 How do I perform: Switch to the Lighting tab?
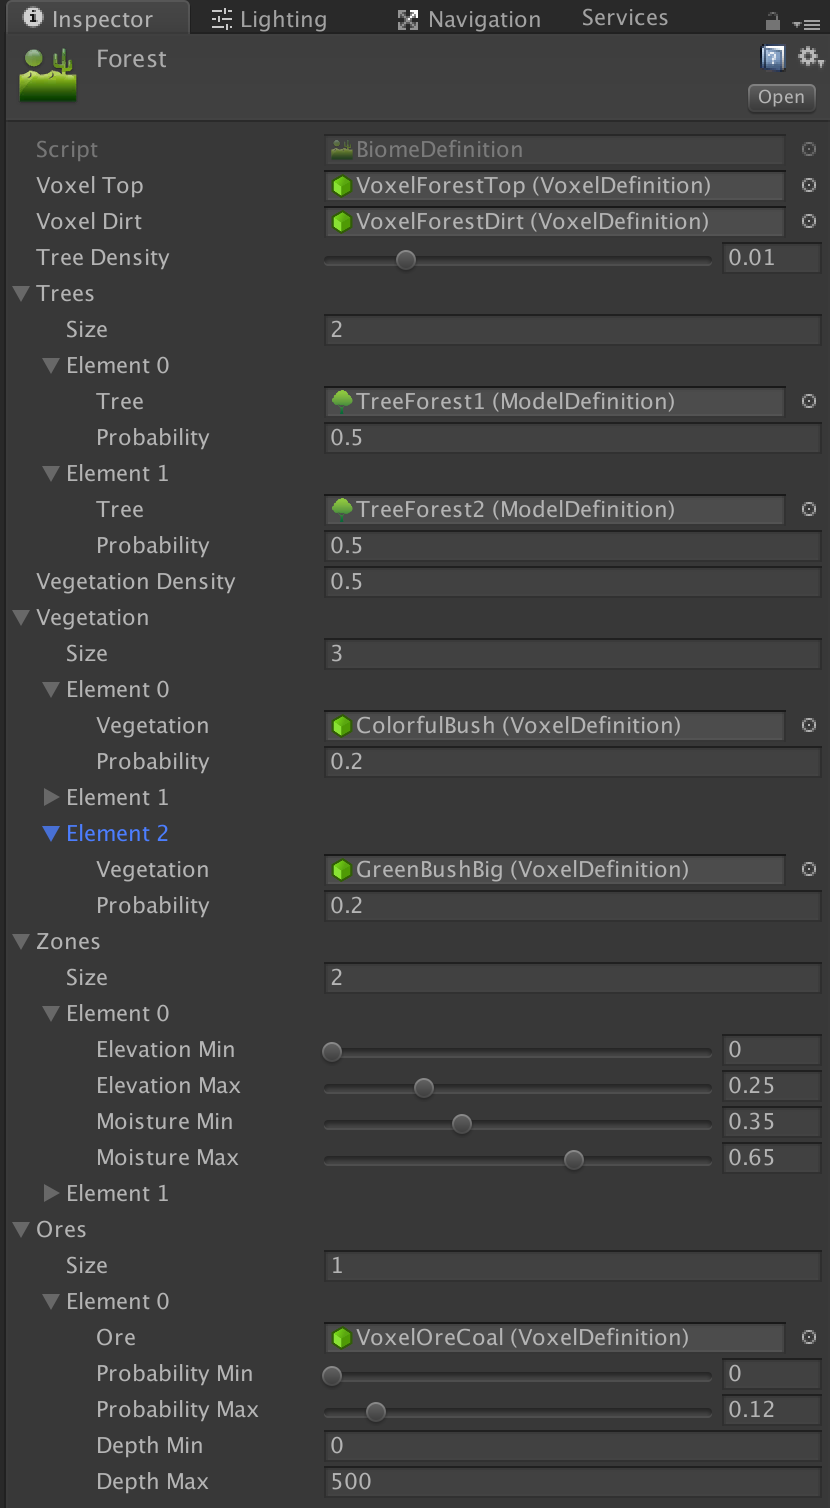tap(269, 19)
